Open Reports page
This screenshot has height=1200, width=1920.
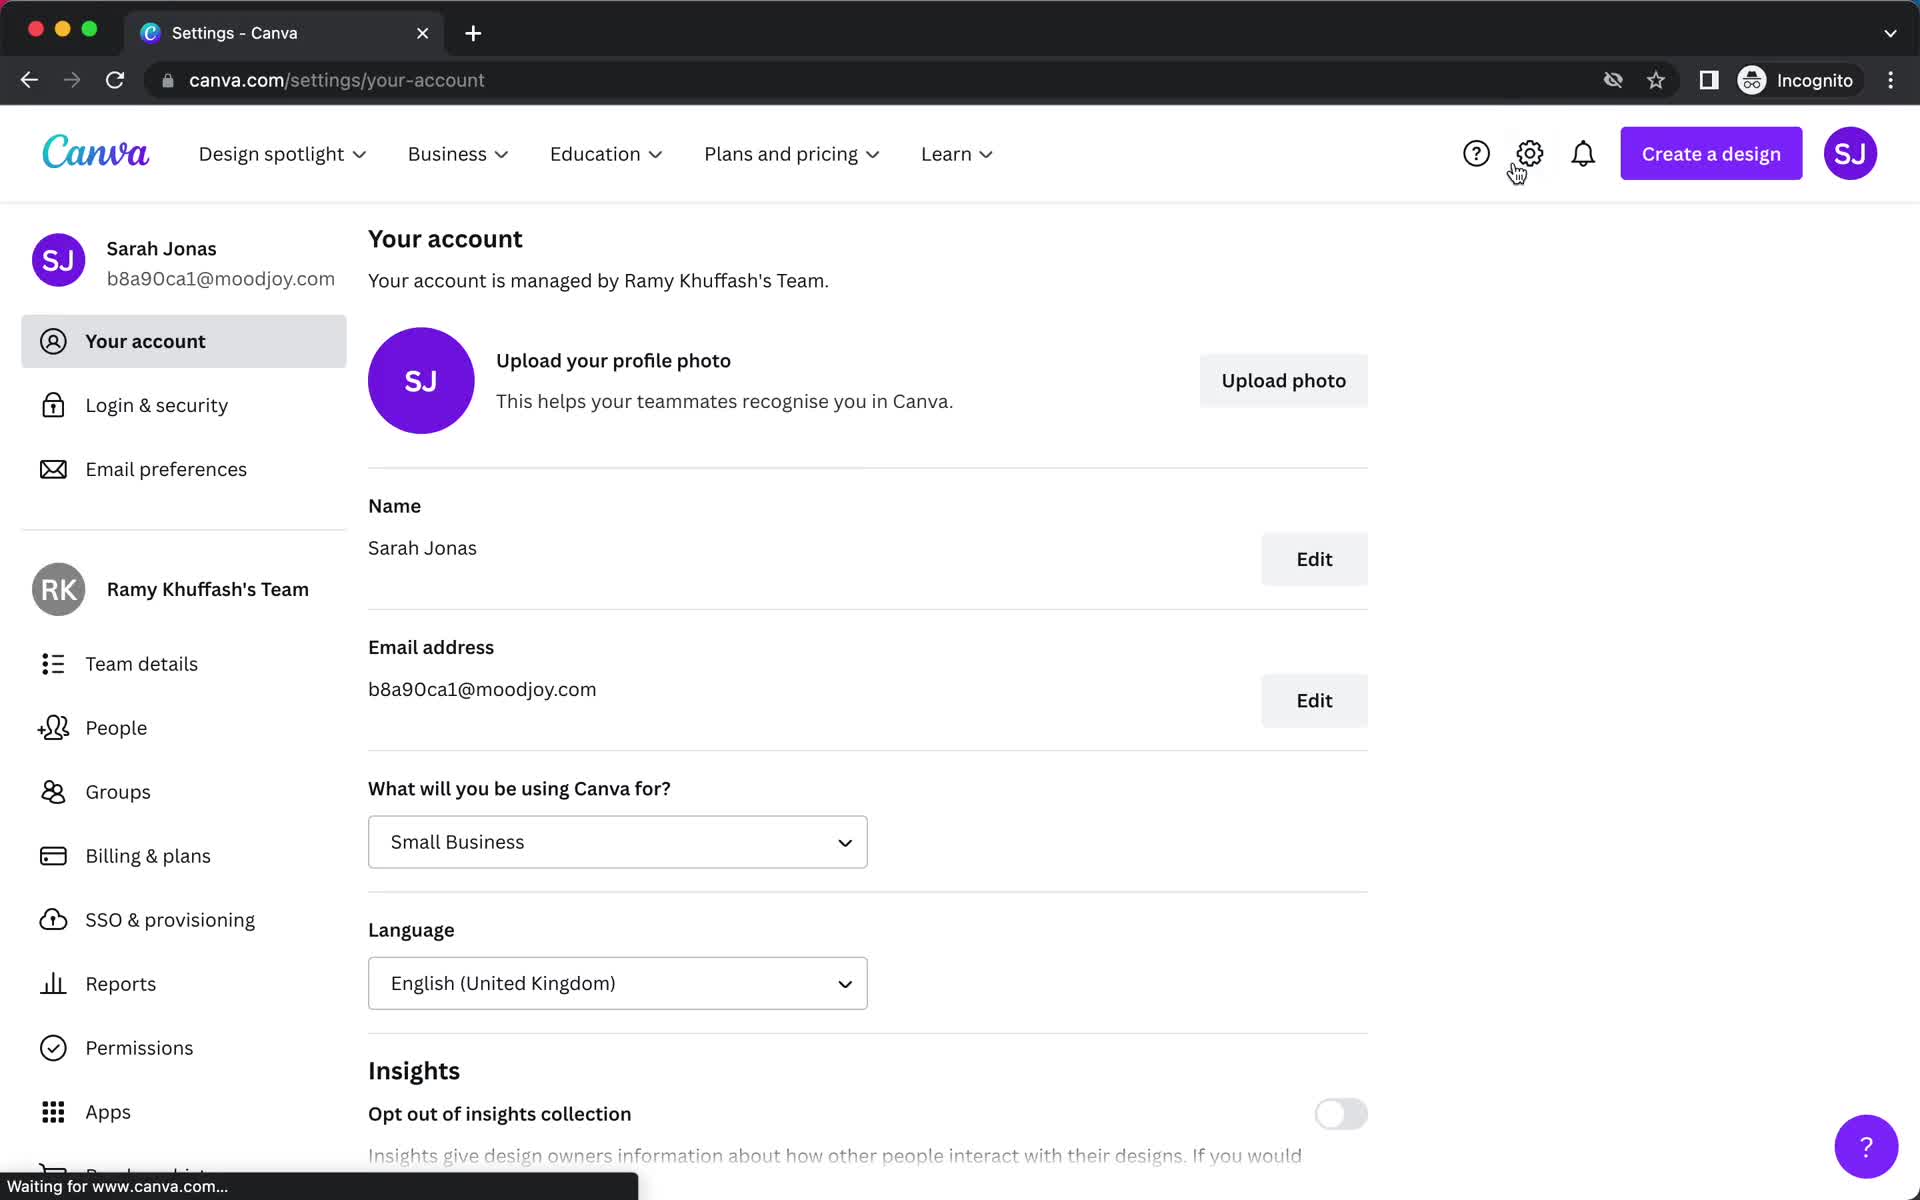click(x=184, y=984)
